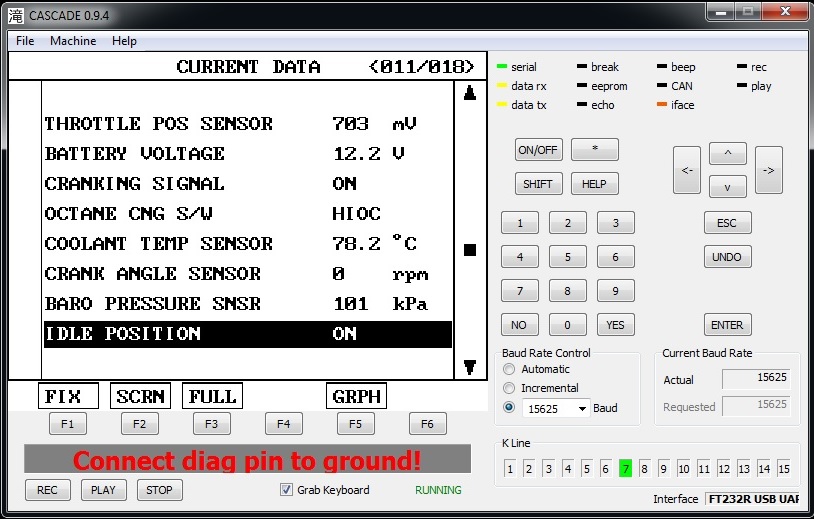The image size is (814, 520).
Task: Click keypad digit 1
Action: pos(520,223)
